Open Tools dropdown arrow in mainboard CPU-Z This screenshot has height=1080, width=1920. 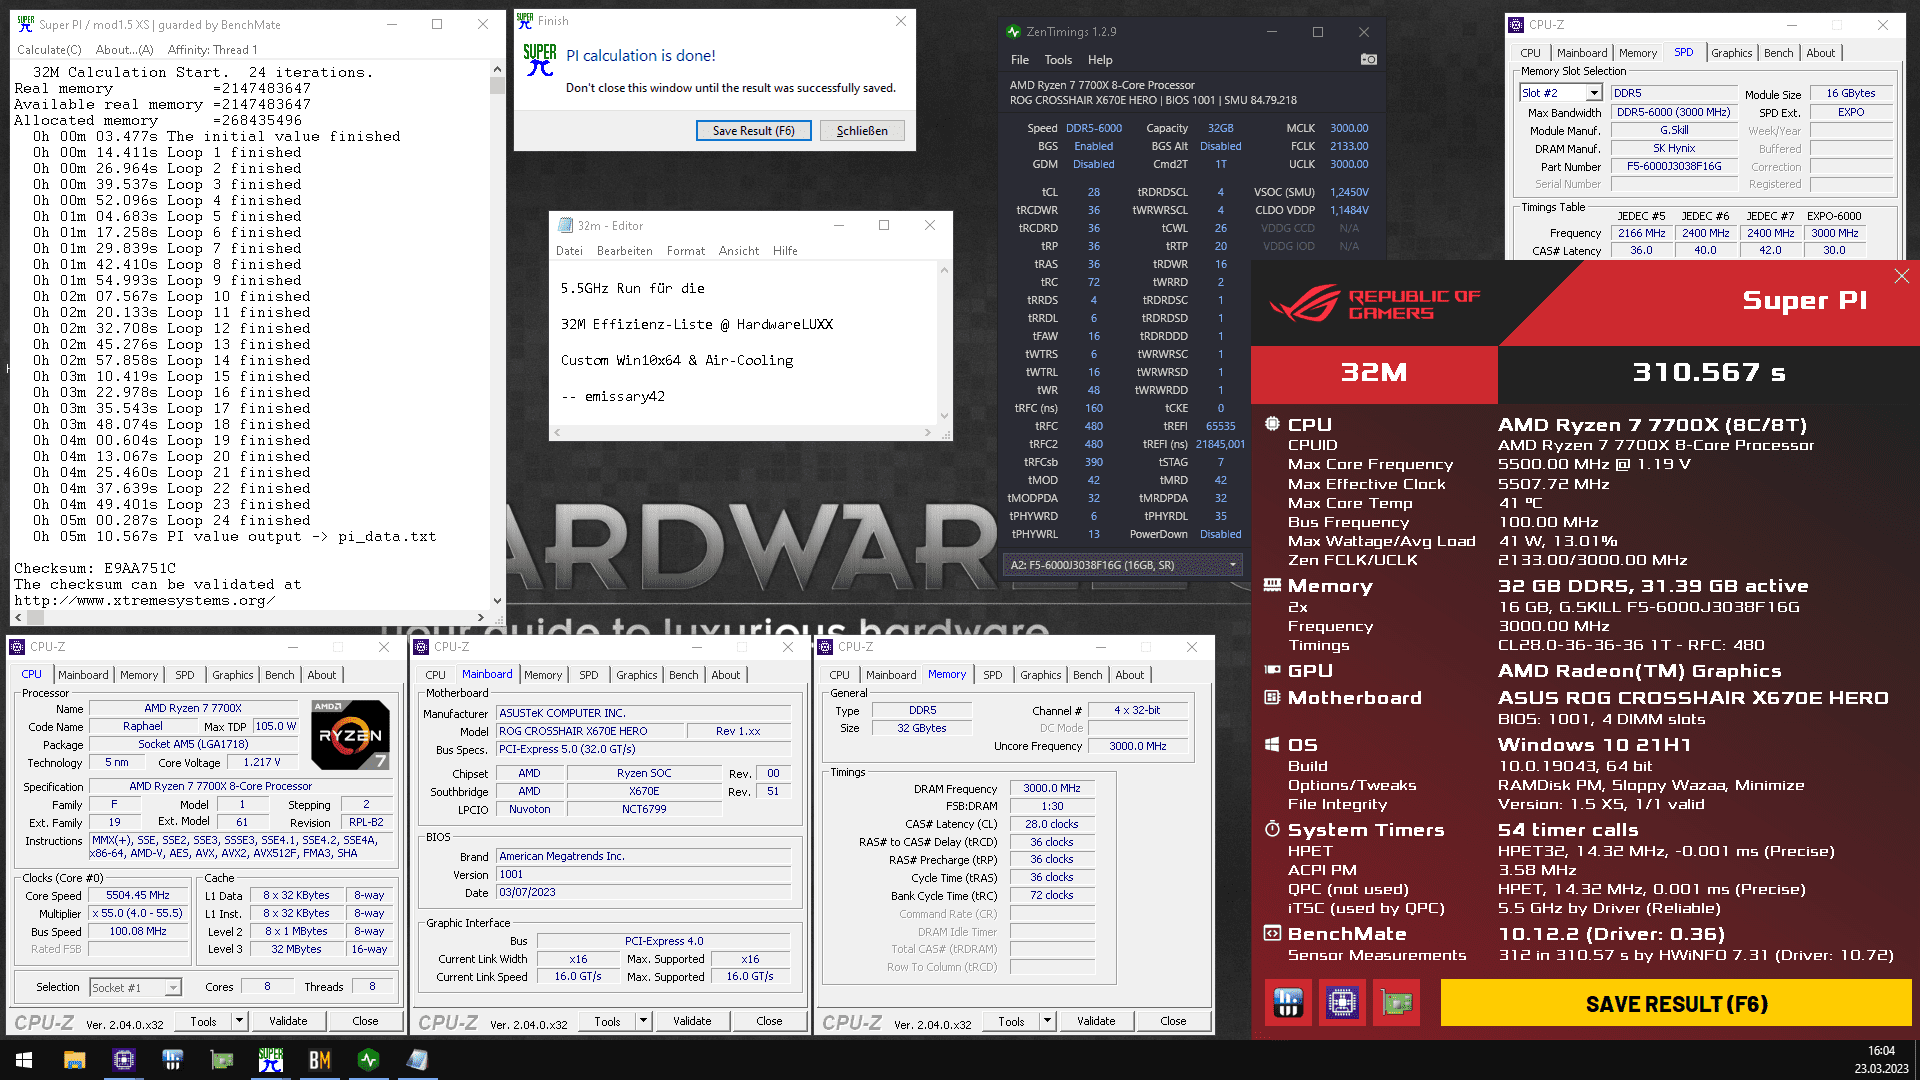coord(643,1021)
